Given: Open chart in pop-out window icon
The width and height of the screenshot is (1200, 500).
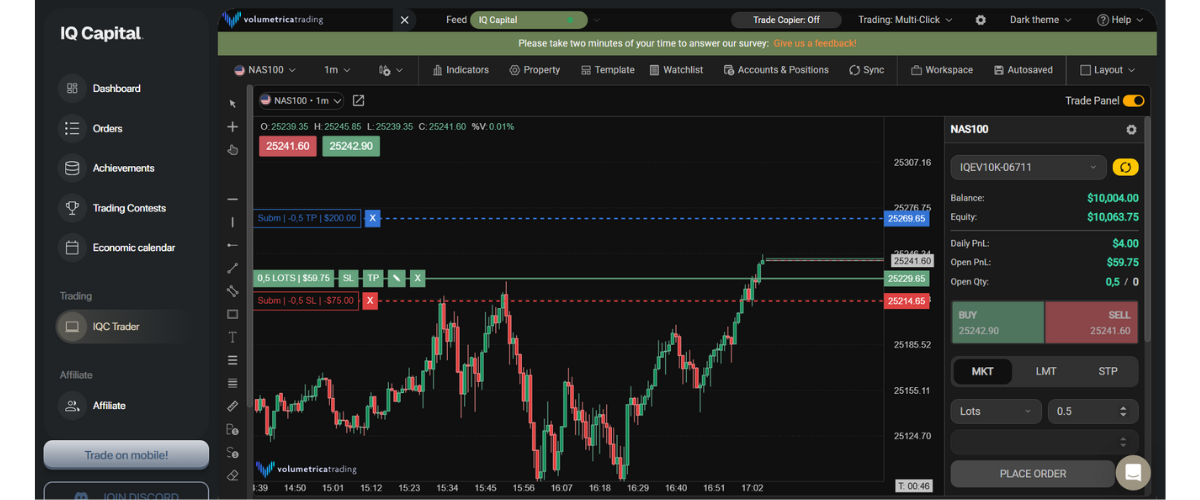Looking at the screenshot, I should point(359,100).
